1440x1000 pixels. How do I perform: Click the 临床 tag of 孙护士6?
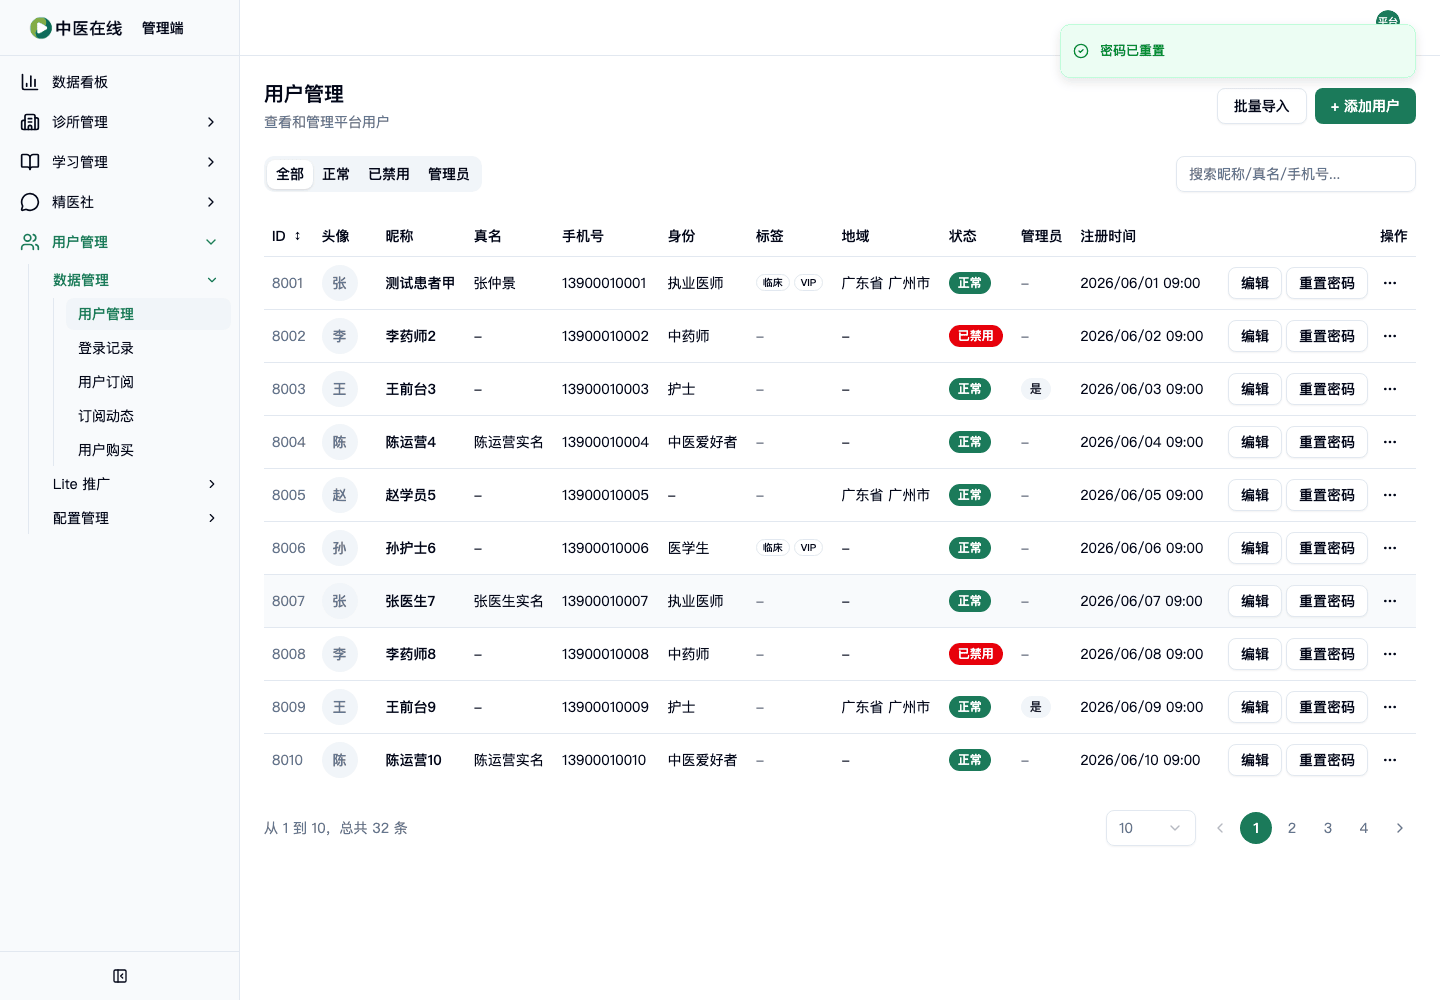pyautogui.click(x=773, y=548)
